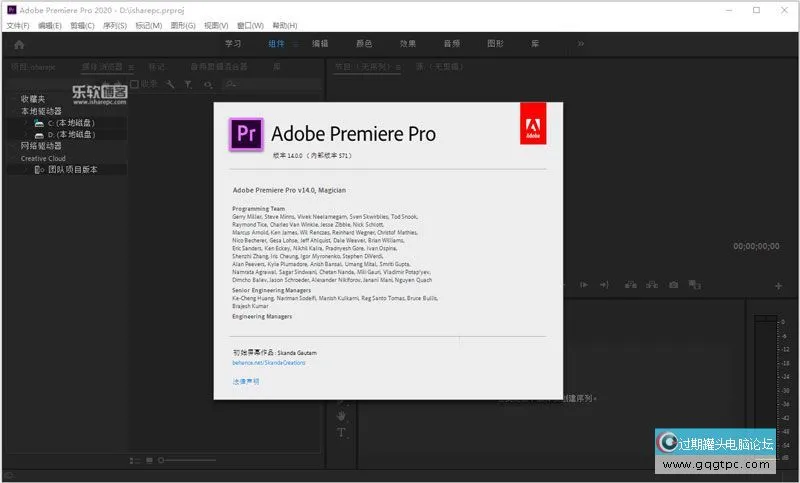The width and height of the screenshot is (800, 483).
Task: Open the filter funnel icon in Media Browser
Action: click(x=188, y=84)
